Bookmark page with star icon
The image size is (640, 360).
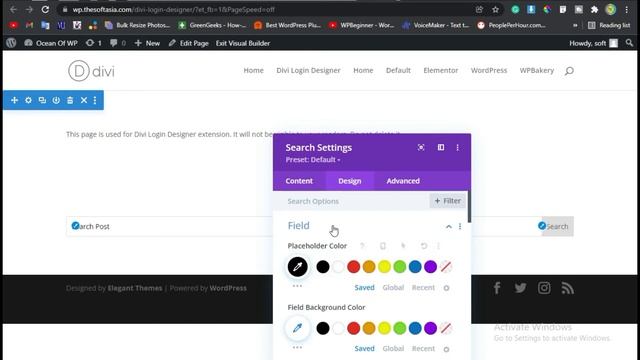click(x=495, y=9)
